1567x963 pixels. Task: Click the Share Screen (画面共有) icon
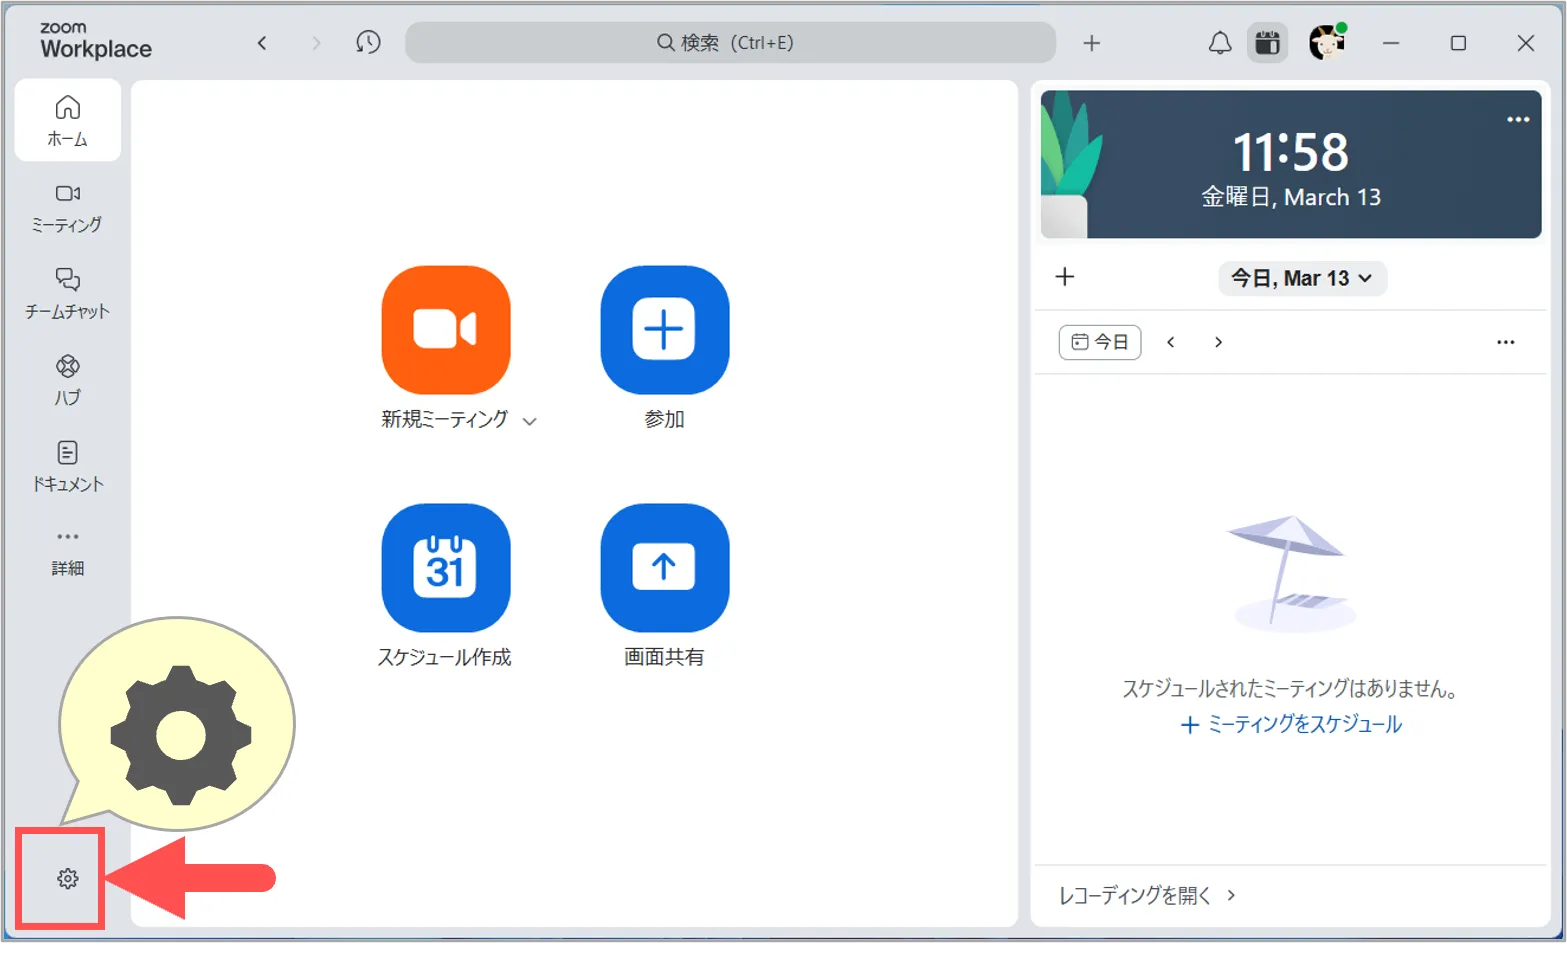pos(664,567)
